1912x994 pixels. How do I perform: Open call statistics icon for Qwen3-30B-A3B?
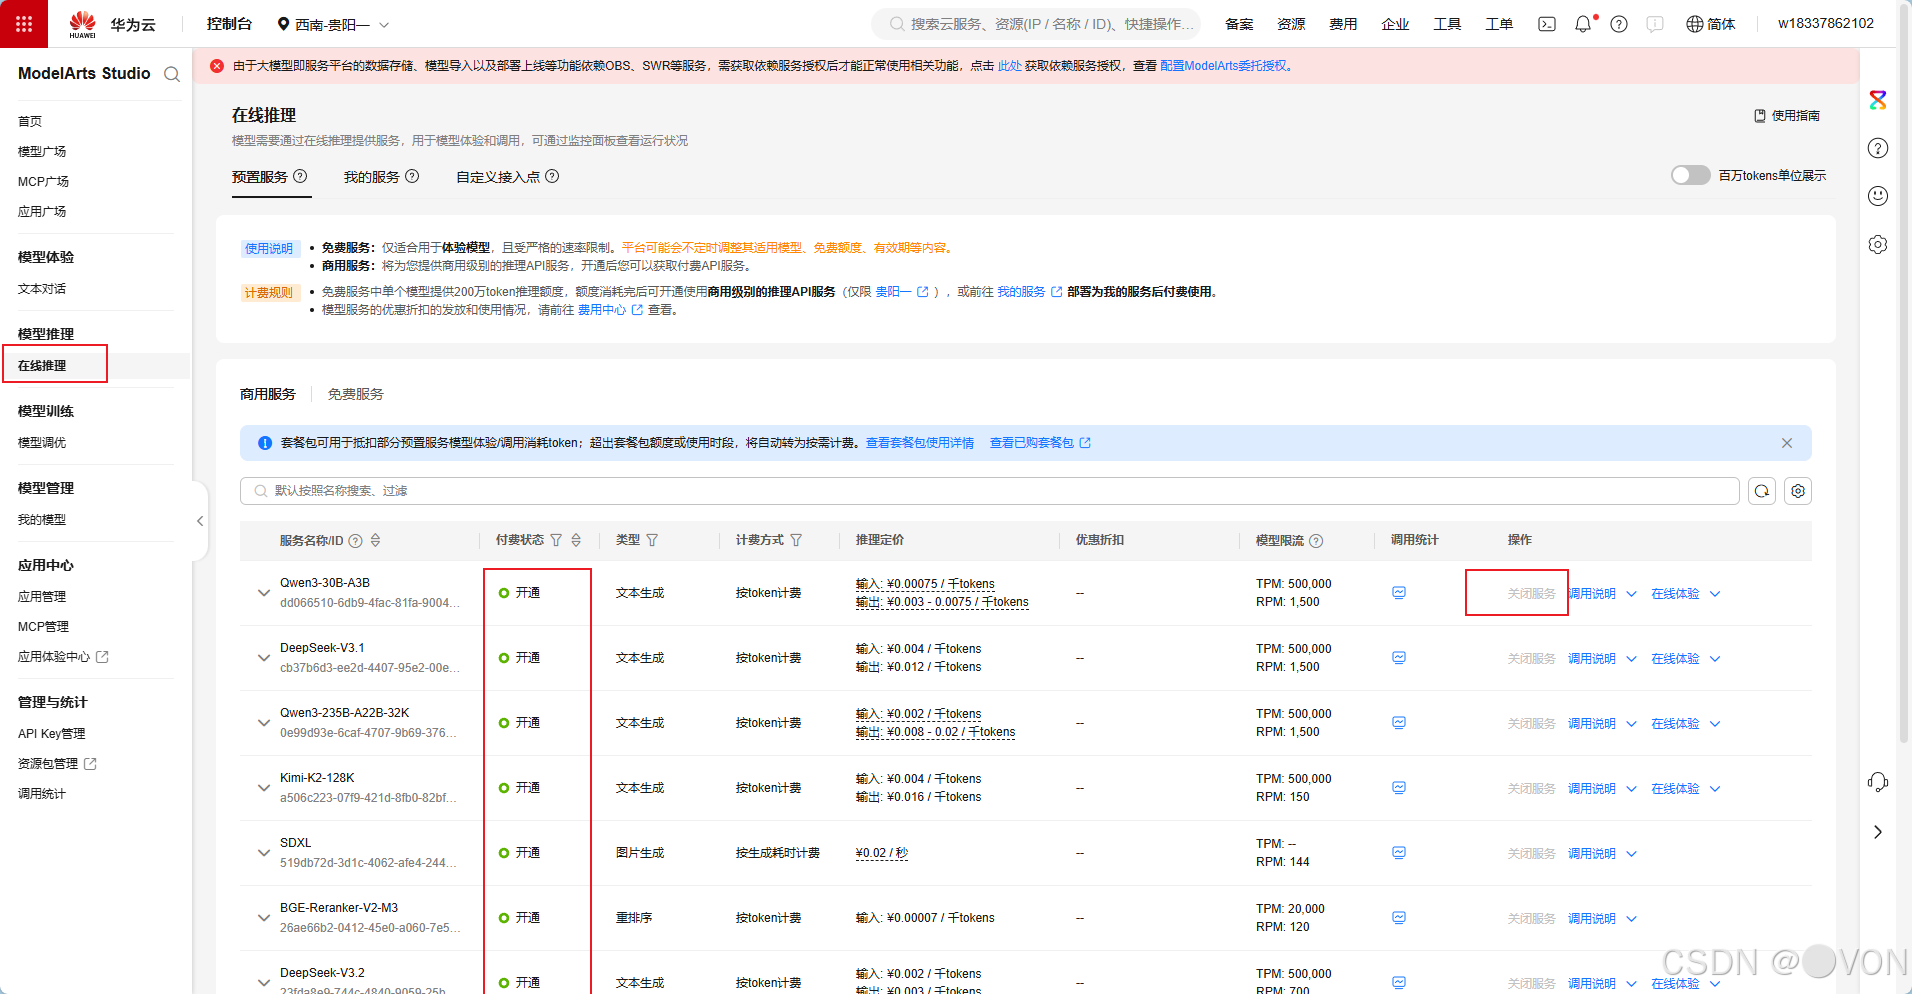coord(1399,593)
